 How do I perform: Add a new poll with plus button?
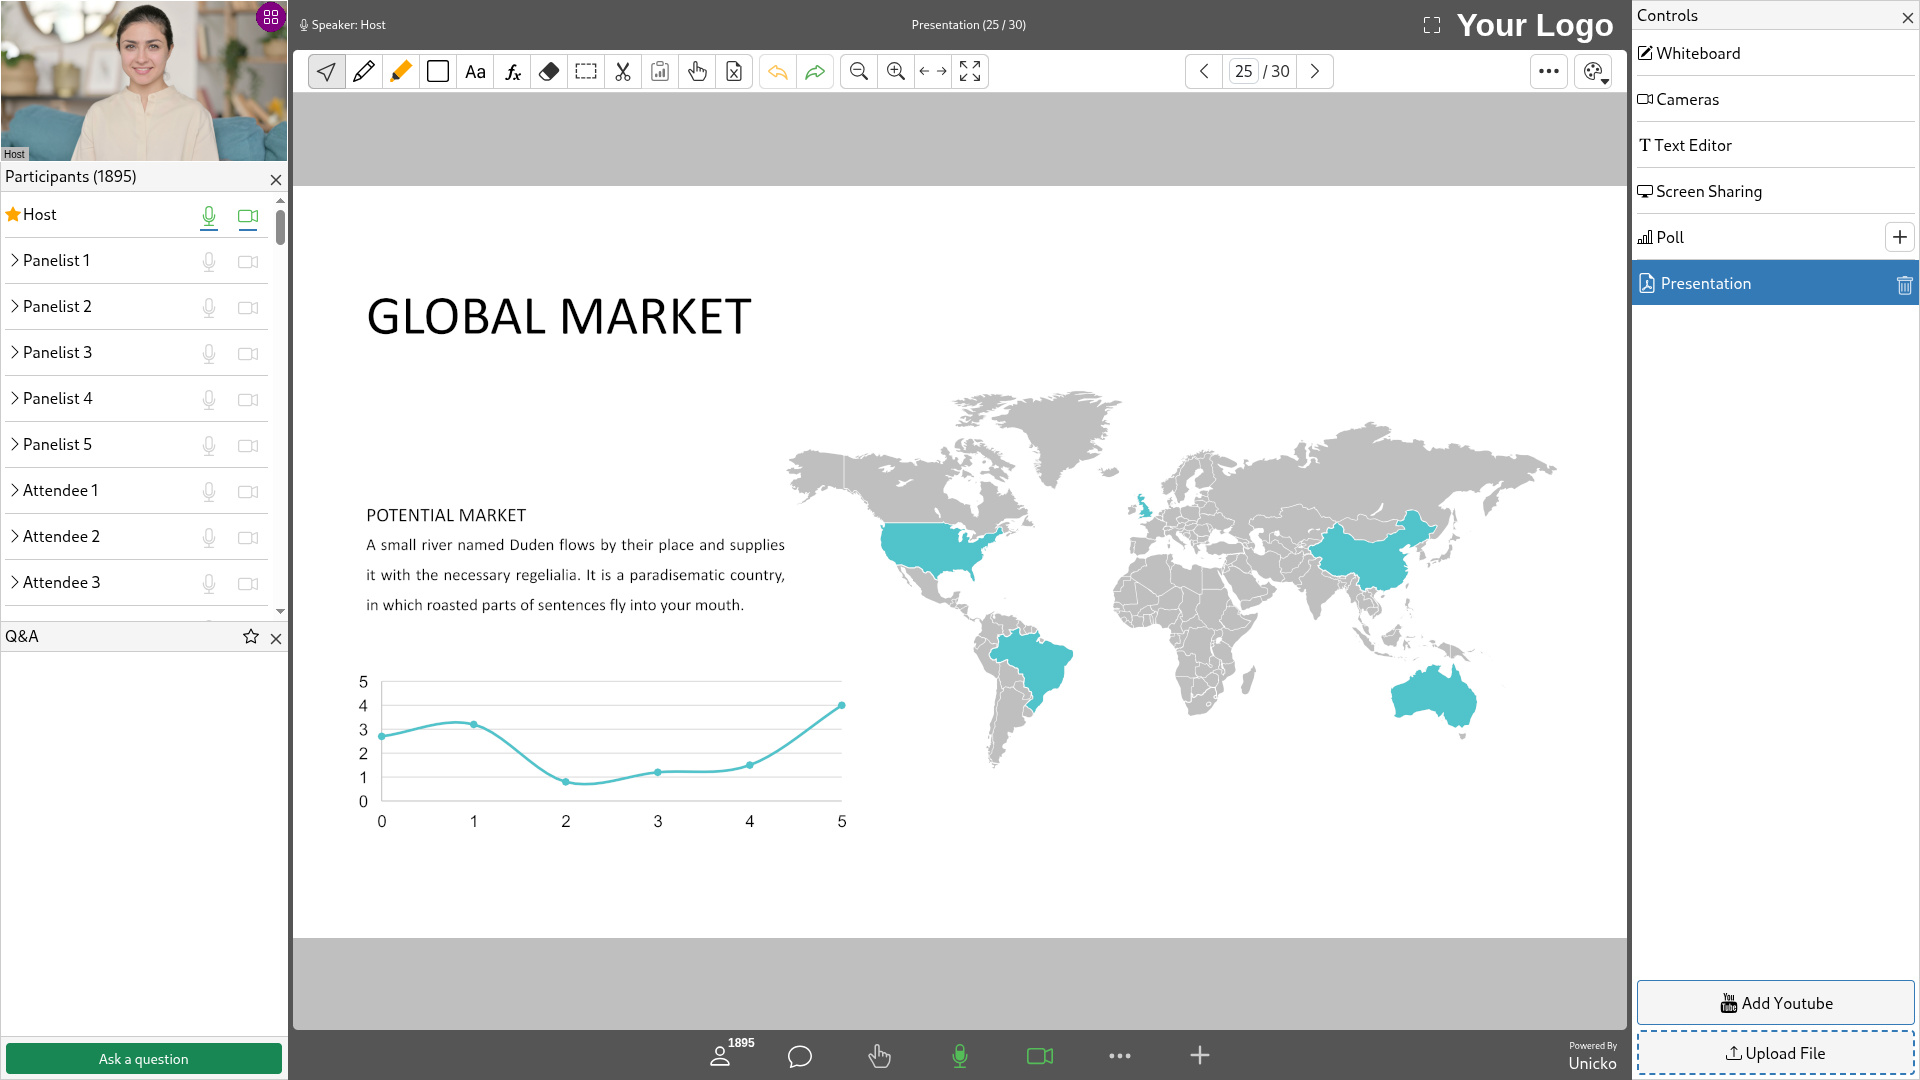1900,237
